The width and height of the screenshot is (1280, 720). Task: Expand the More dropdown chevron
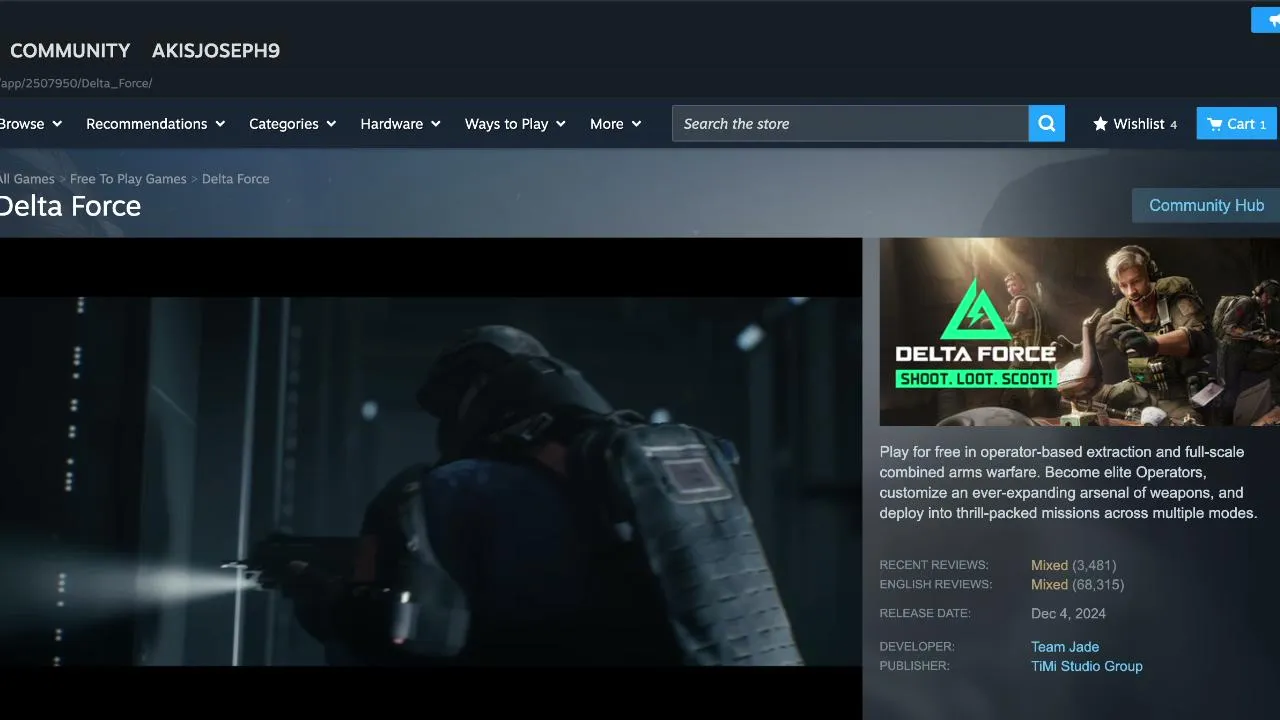[x=636, y=124]
